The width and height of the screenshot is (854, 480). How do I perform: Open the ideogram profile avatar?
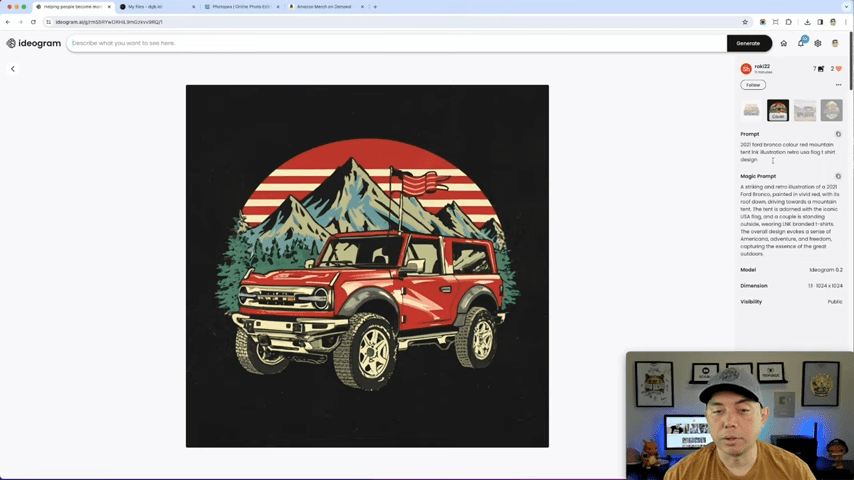coord(835,43)
